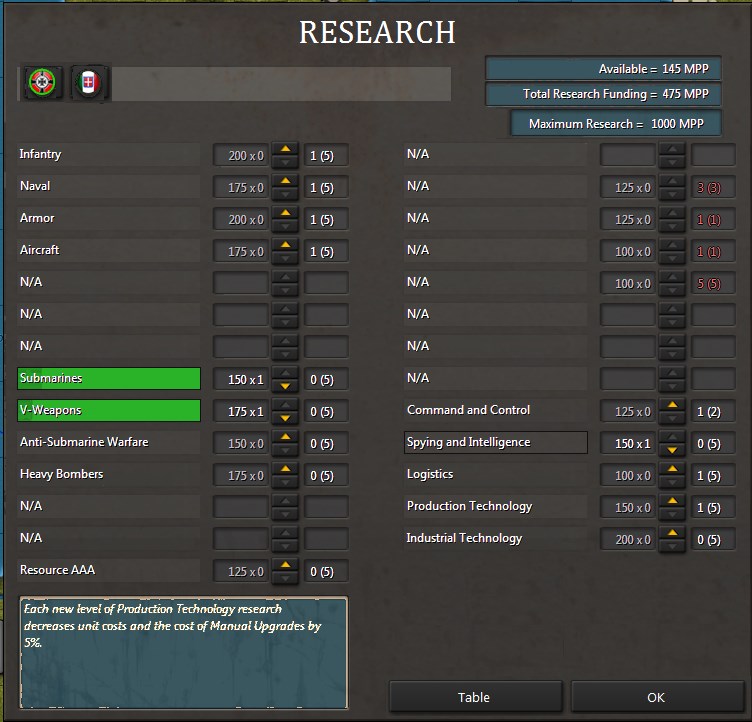Click the up arrow for Infantry research
The height and width of the screenshot is (722, 752).
pos(285,149)
